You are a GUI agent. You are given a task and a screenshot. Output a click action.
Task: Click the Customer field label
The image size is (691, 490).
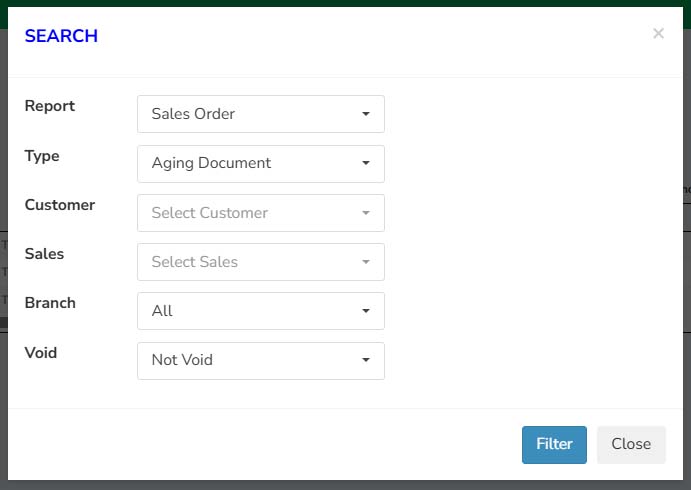[x=60, y=205]
